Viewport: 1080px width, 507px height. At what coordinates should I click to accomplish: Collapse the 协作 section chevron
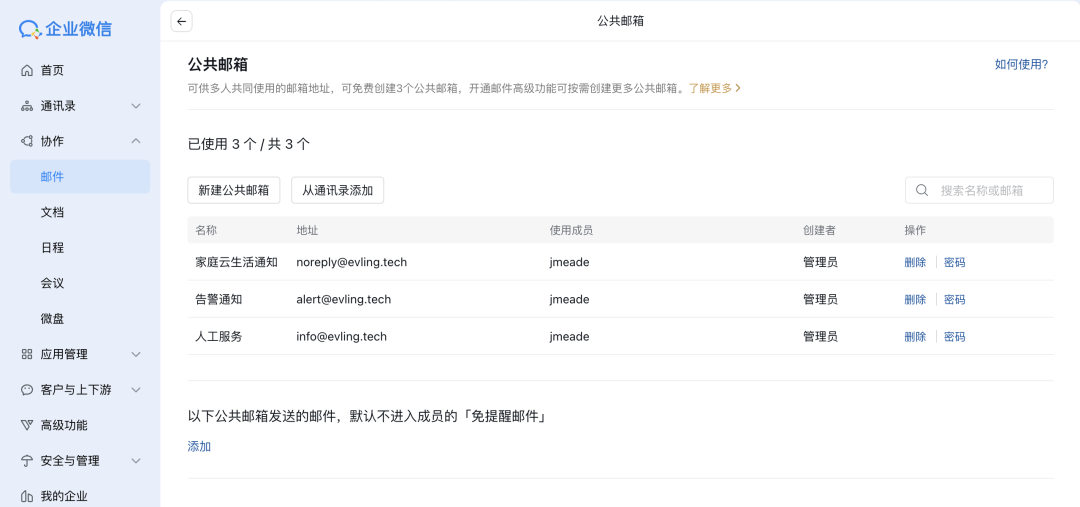[136, 141]
